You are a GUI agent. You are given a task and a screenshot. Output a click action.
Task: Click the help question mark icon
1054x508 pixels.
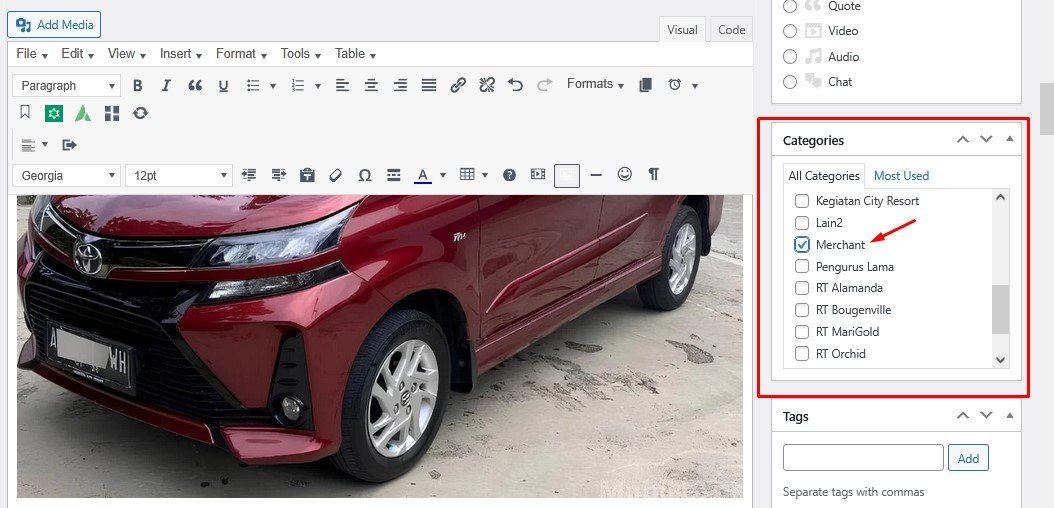[509, 175]
